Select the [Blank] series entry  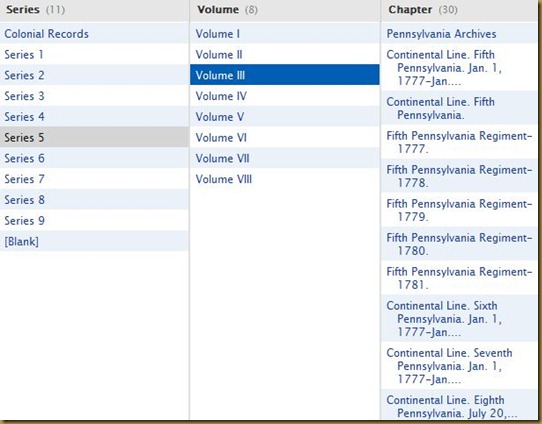tap(94, 241)
